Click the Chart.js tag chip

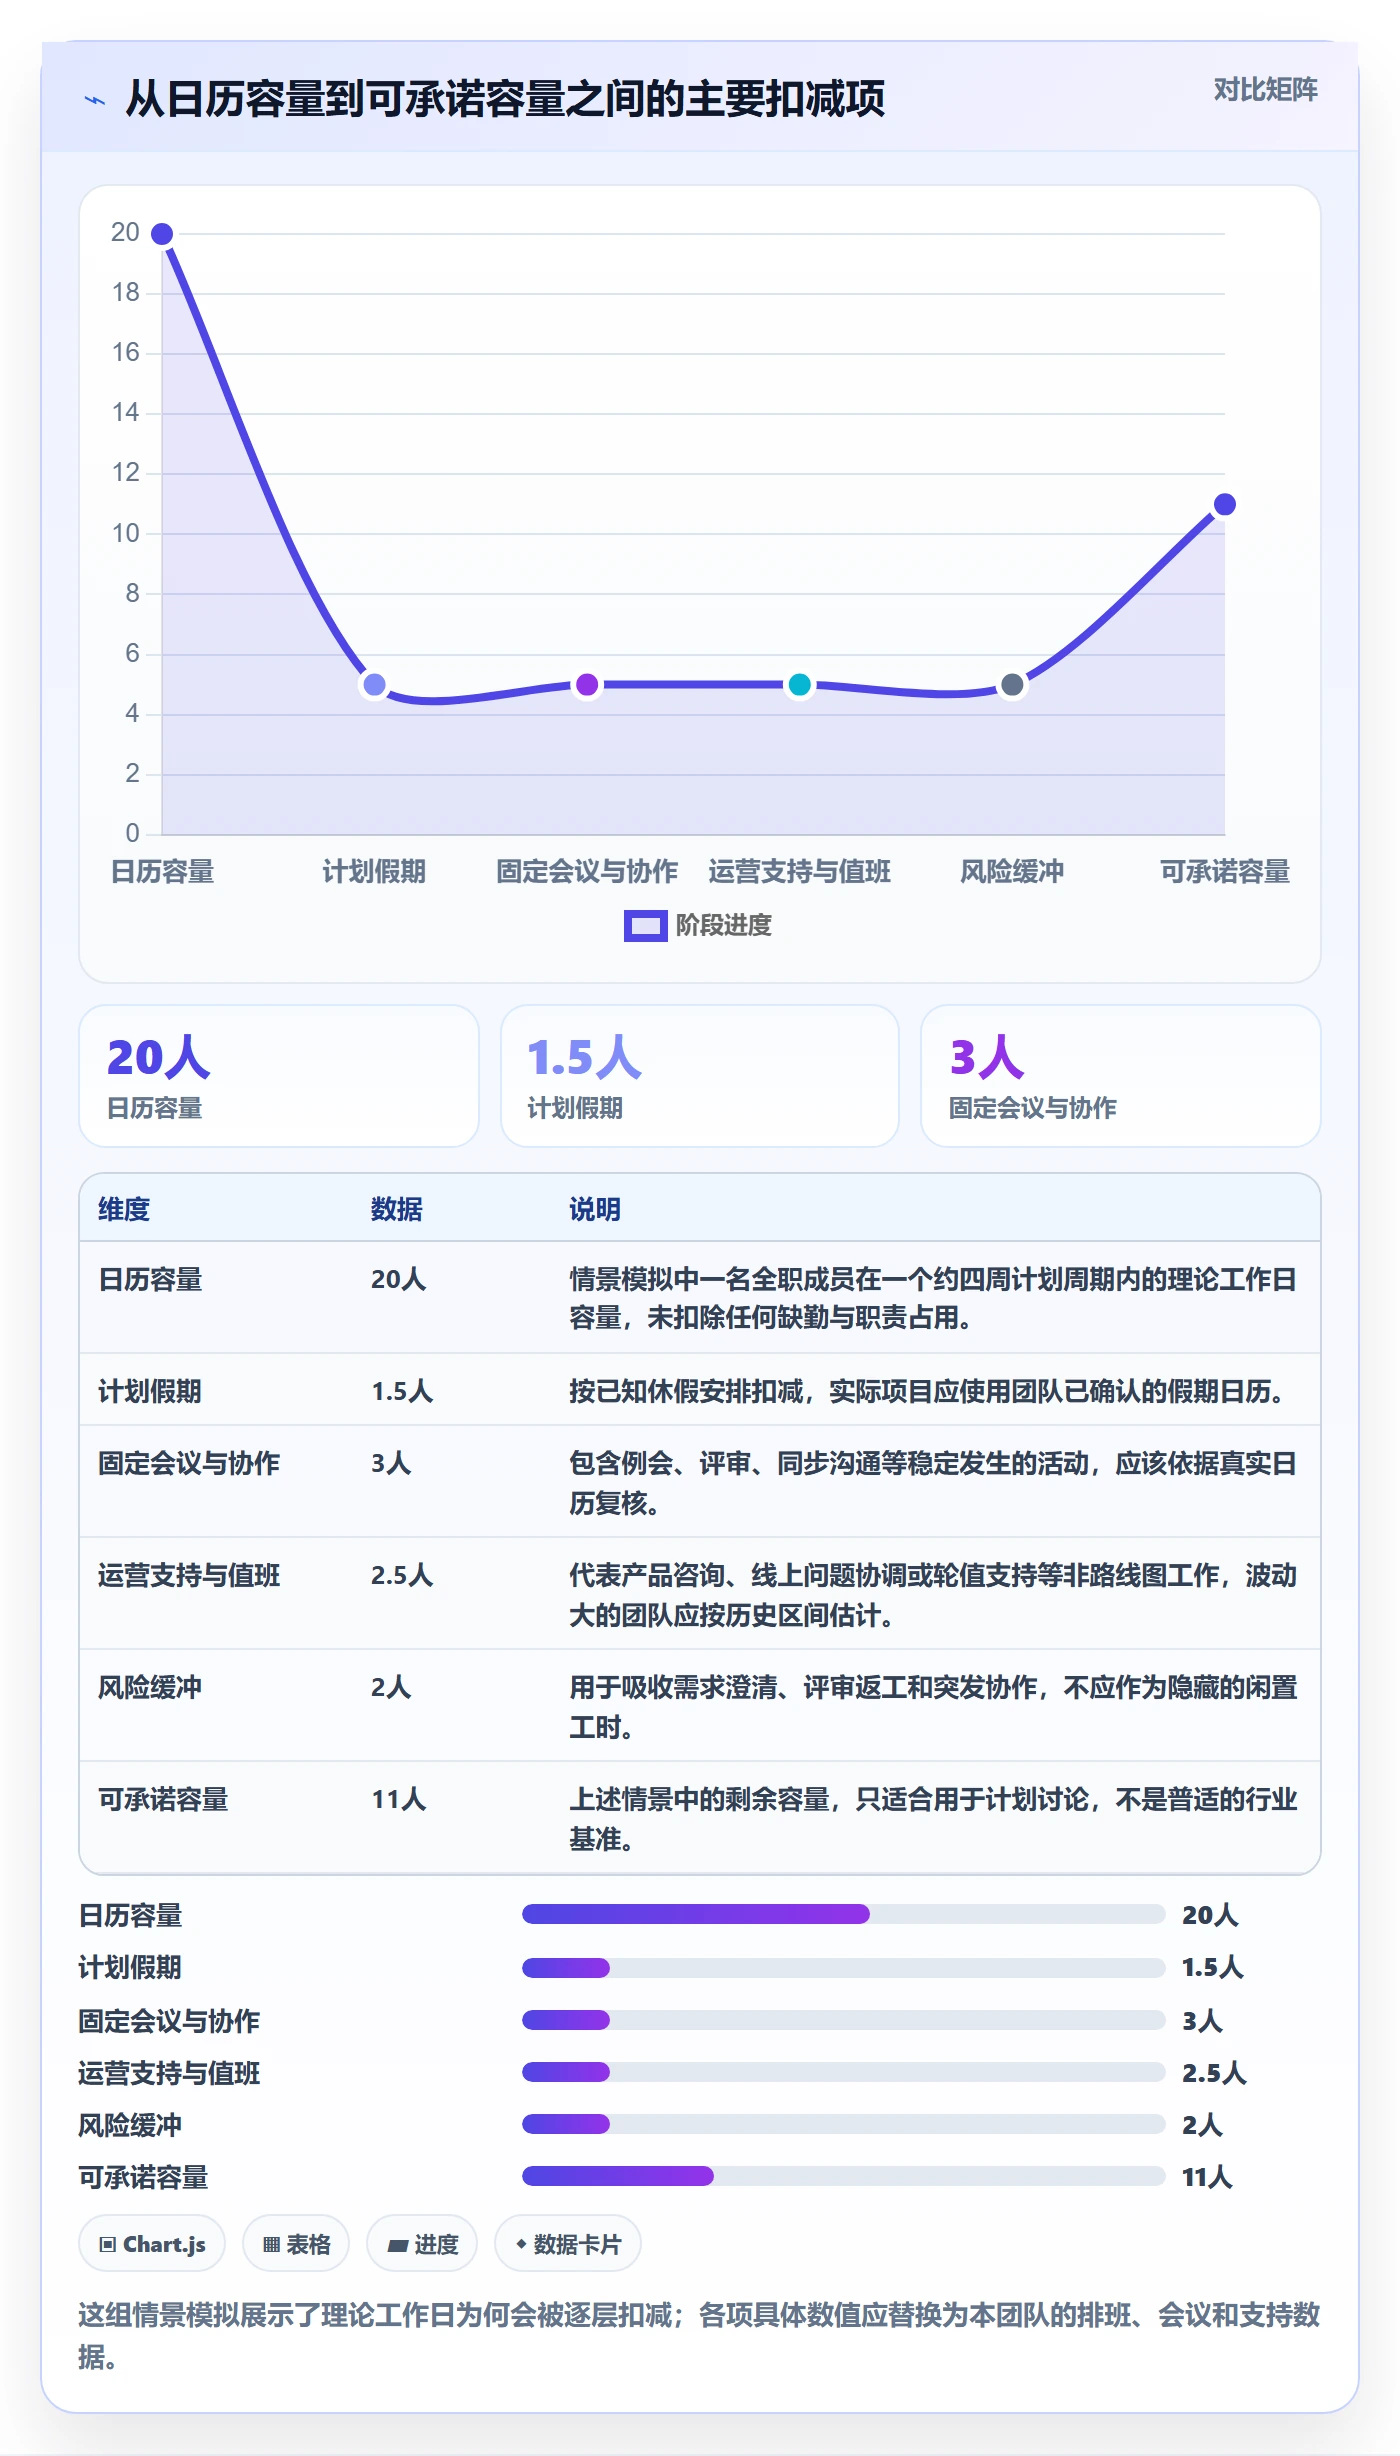(152, 2244)
